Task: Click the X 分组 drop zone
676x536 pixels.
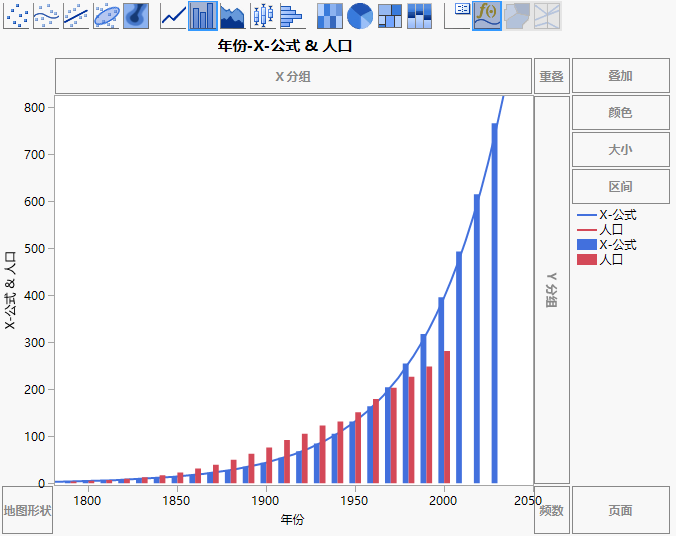Action: coord(293,76)
